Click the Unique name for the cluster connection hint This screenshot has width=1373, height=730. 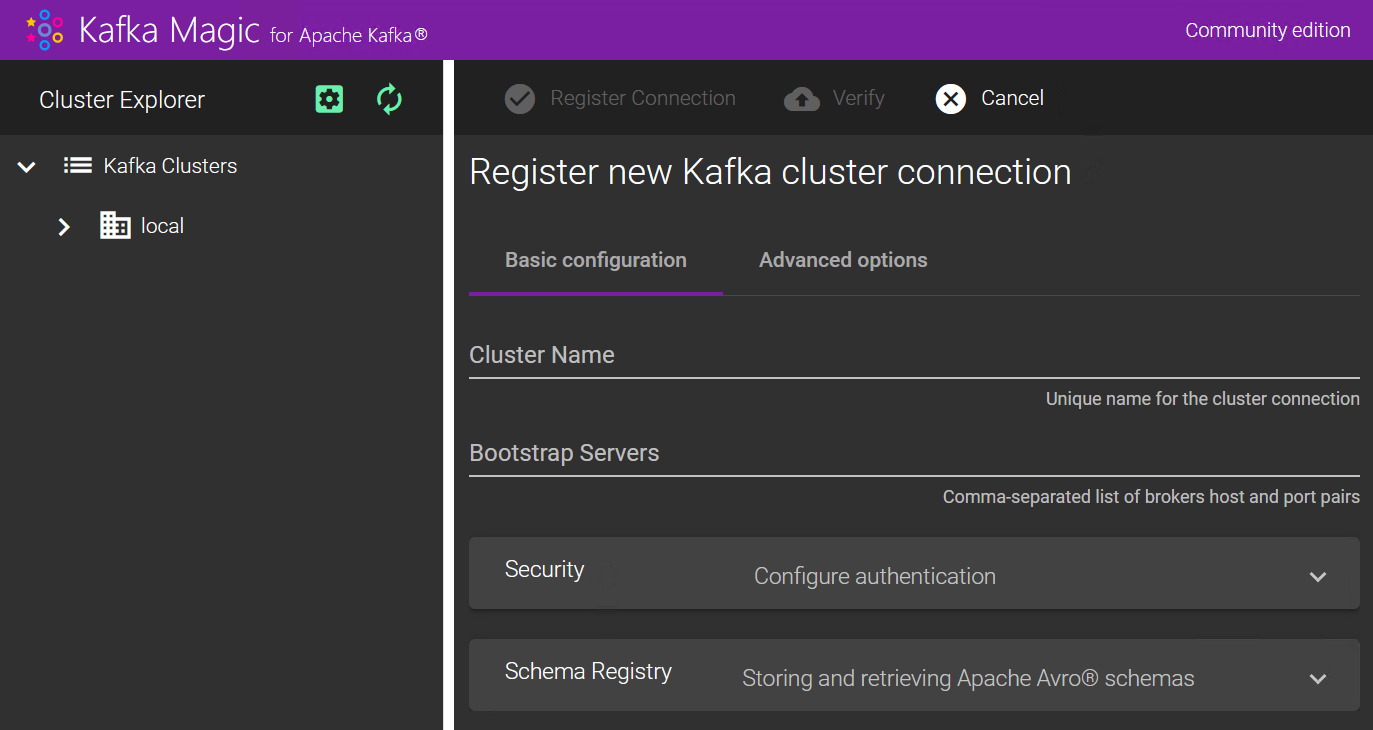[x=1203, y=399]
